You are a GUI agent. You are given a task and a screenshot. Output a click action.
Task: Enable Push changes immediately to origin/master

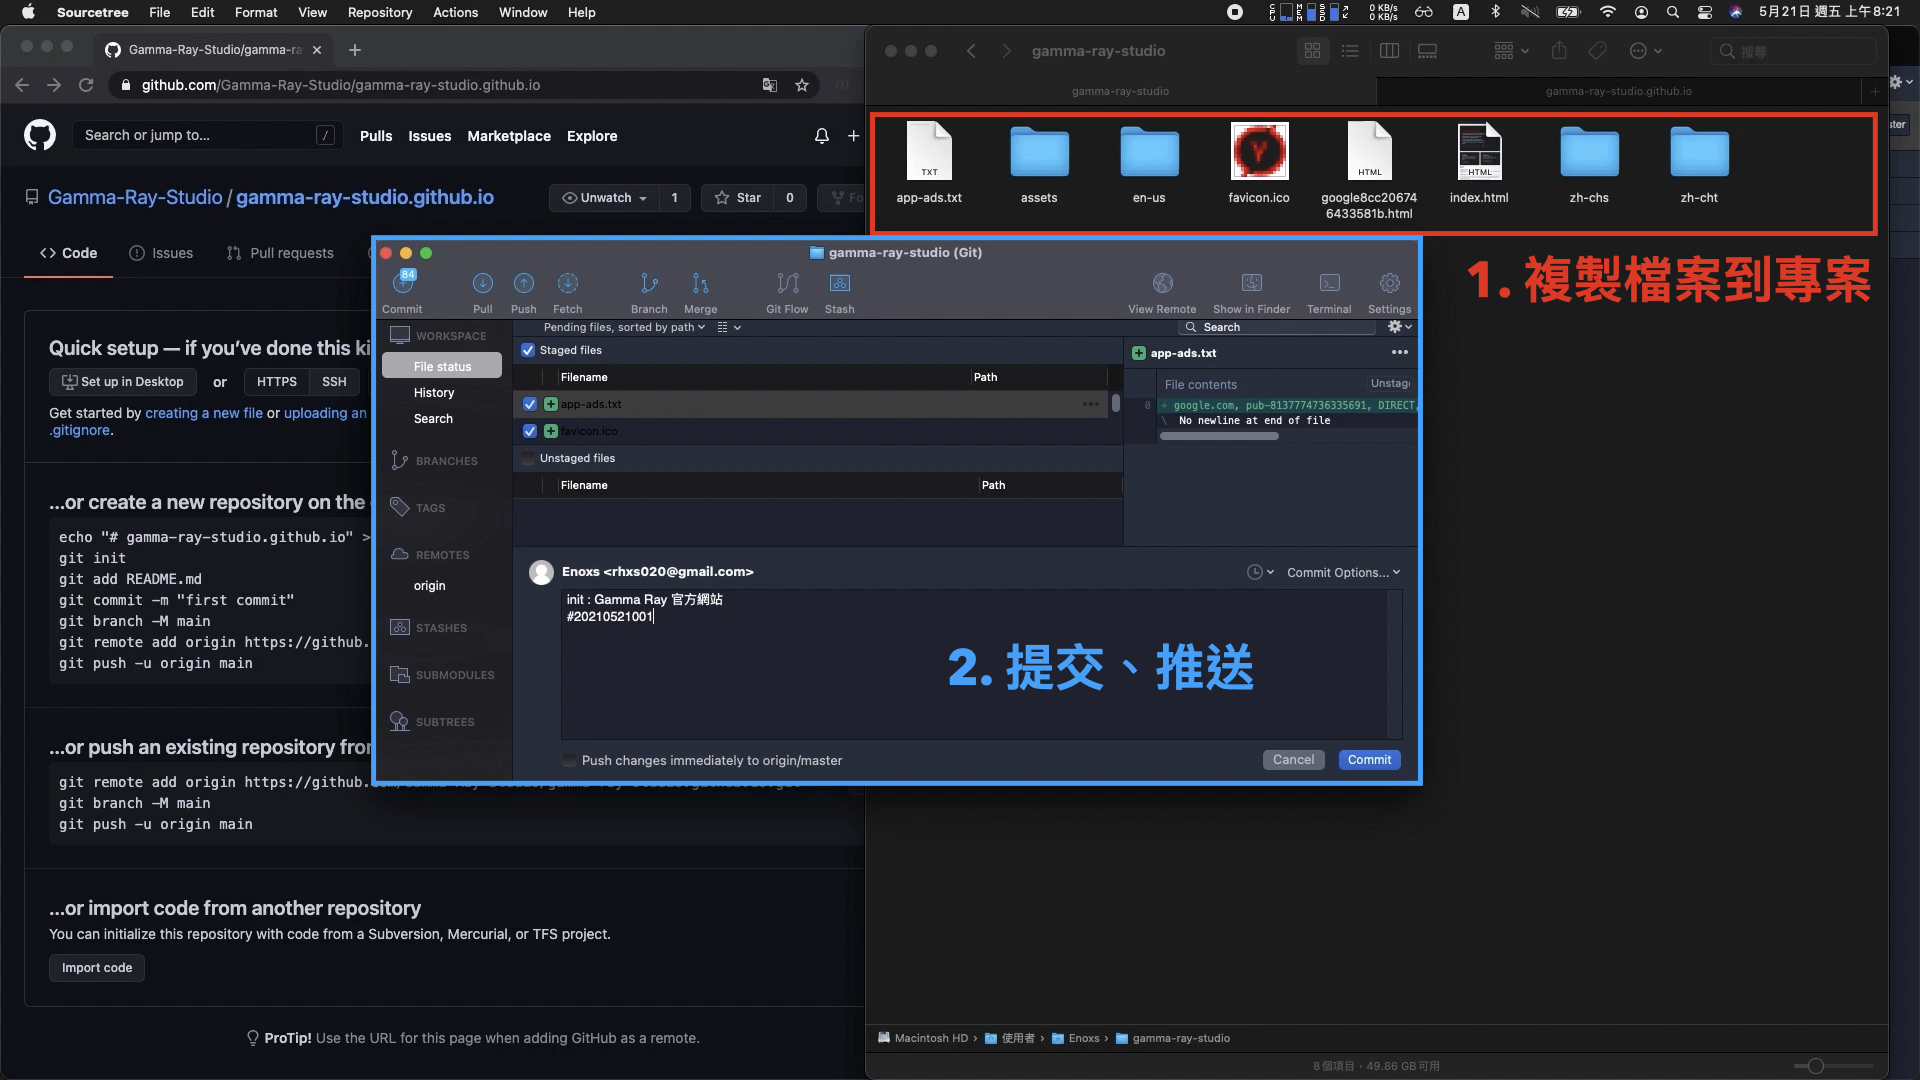569,760
